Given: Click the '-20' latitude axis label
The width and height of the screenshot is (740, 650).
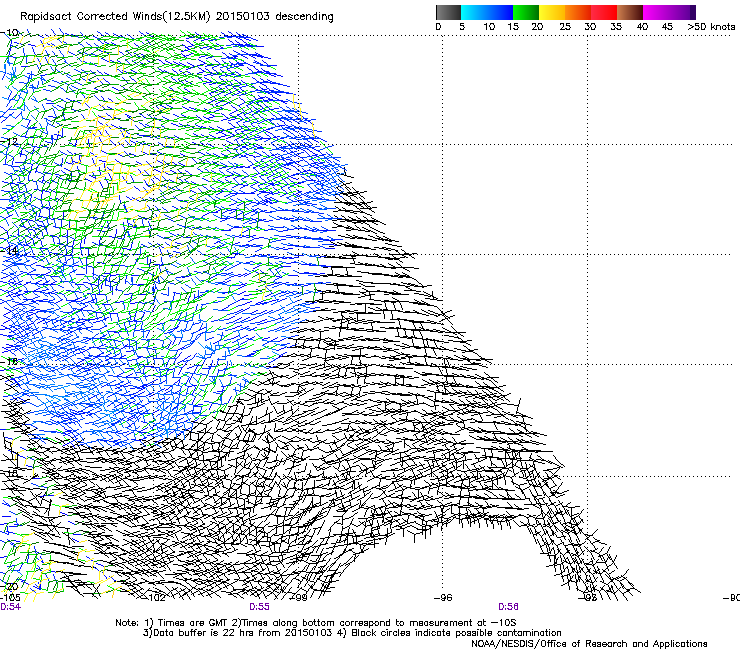Looking at the screenshot, I should pyautogui.click(x=9, y=587).
